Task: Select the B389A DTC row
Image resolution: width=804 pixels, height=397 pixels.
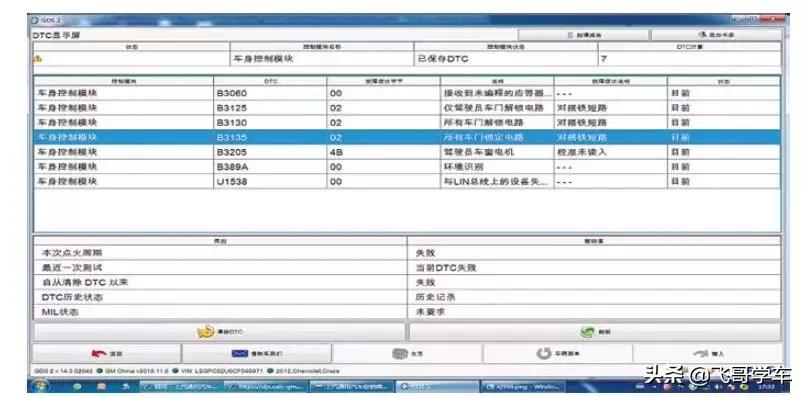Action: pyautogui.click(x=407, y=167)
